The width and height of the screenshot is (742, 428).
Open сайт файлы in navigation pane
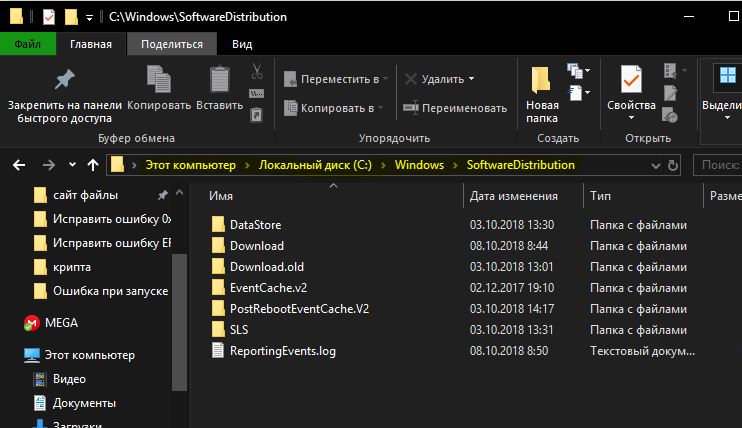pos(85,195)
